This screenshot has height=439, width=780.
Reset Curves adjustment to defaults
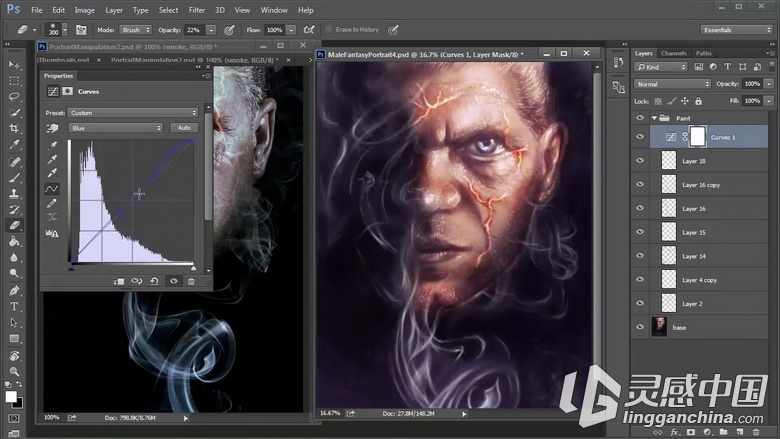point(155,281)
